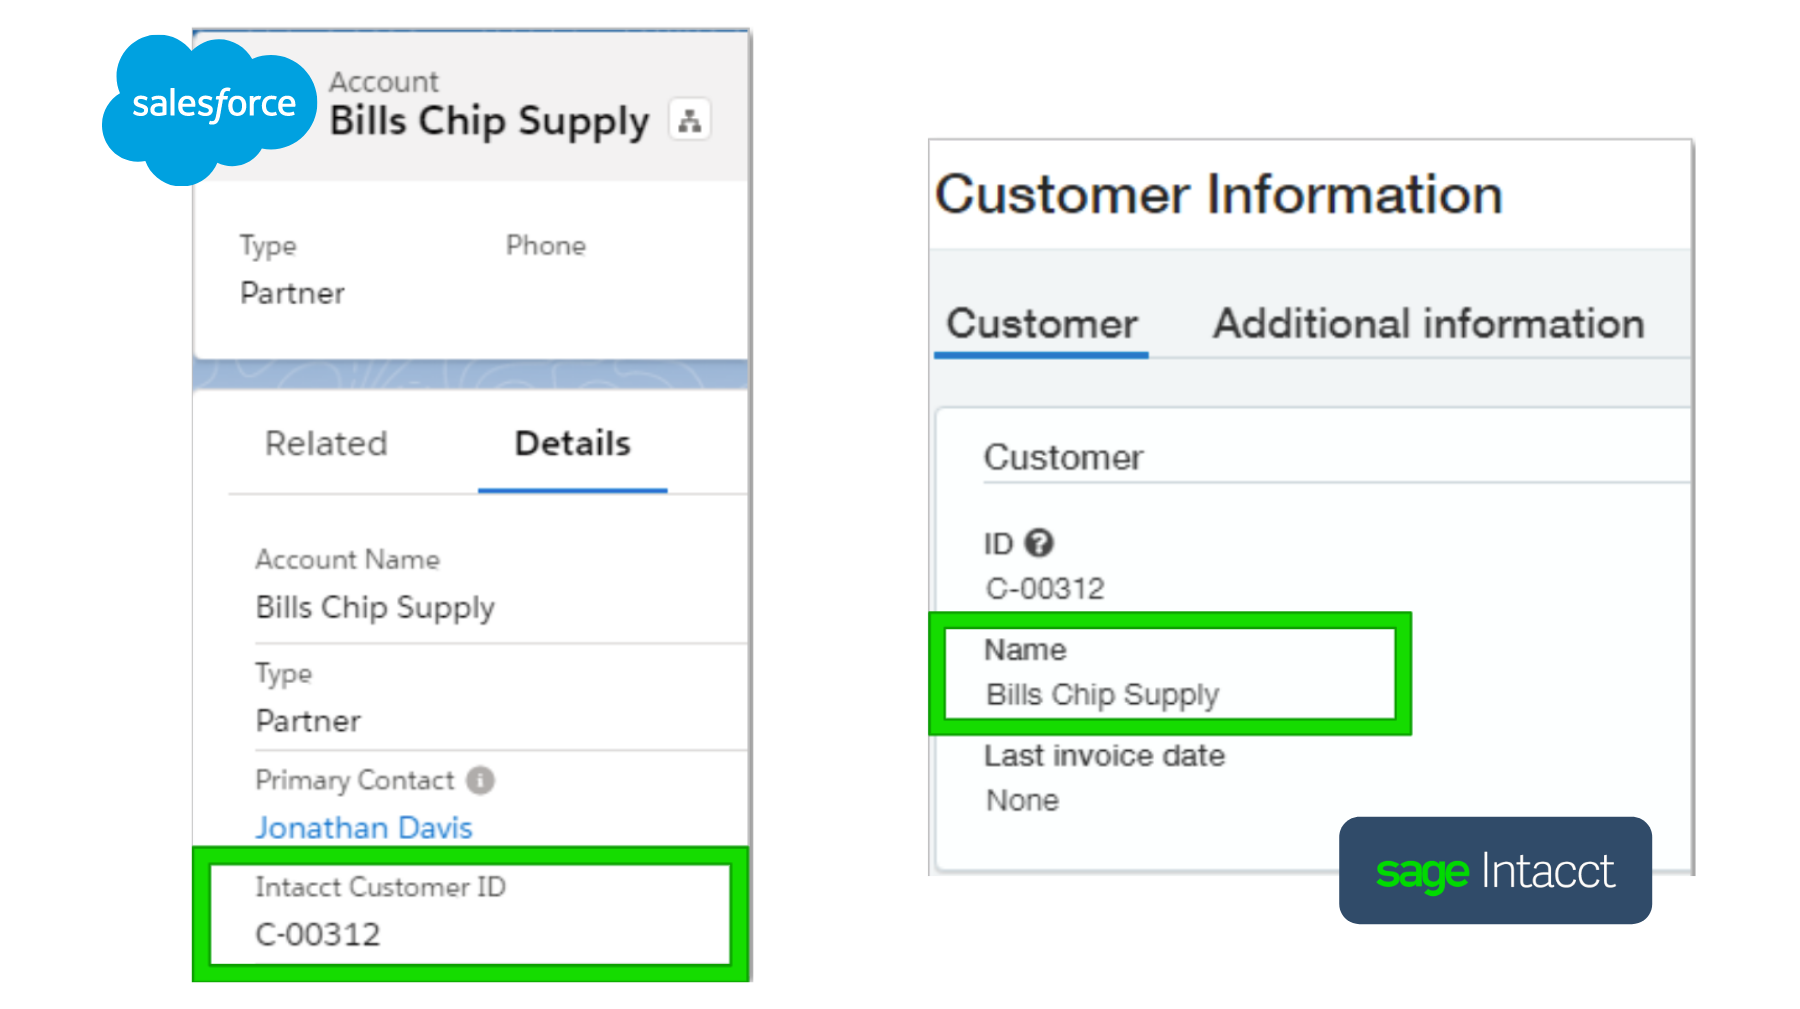Screen dimensions: 1800x1009
Task: Click the Type field value in Details
Action: 308,721
